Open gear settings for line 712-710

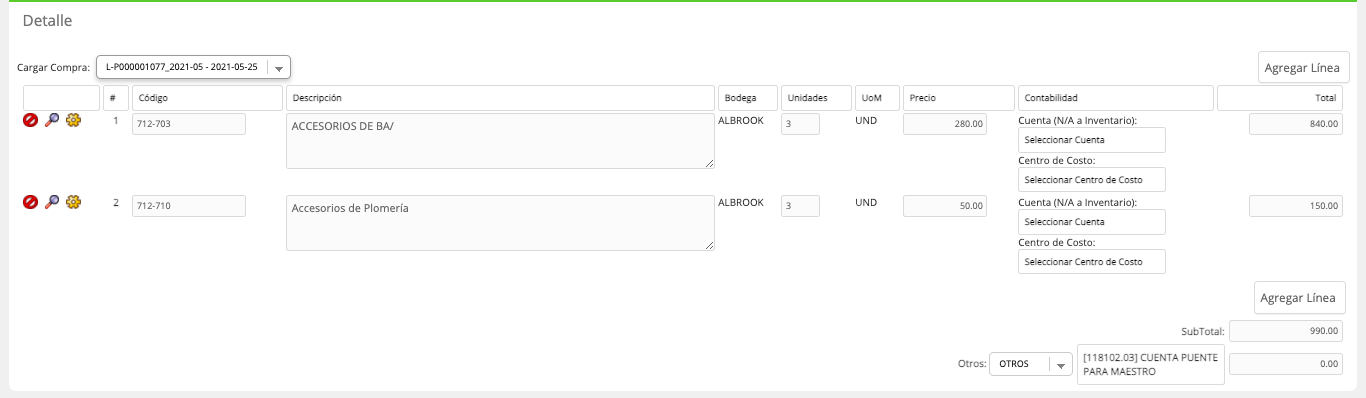click(73, 202)
